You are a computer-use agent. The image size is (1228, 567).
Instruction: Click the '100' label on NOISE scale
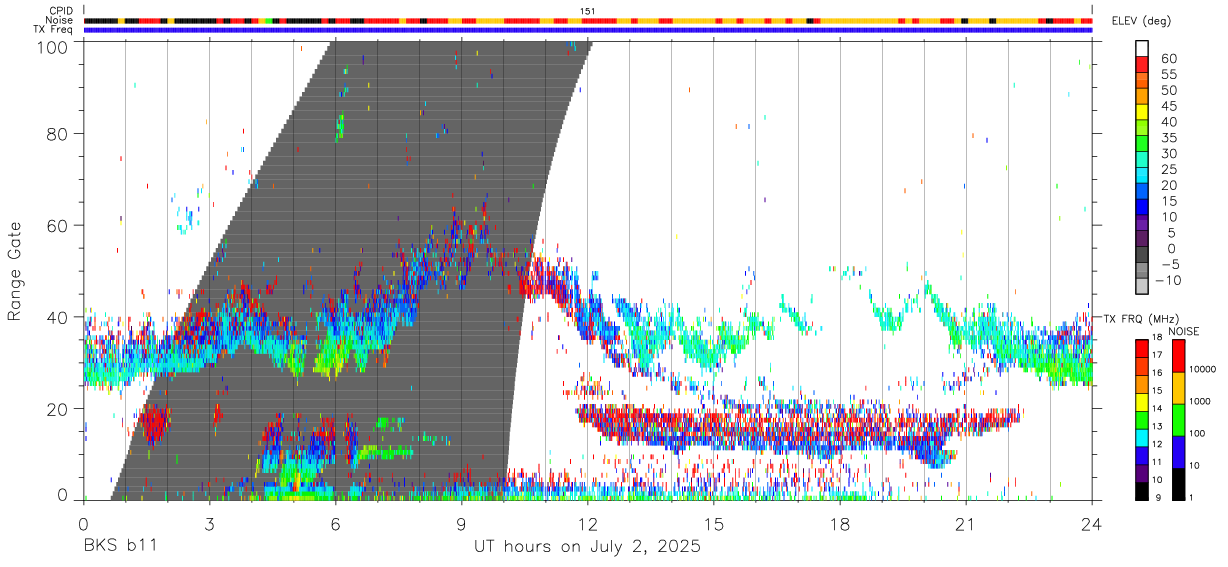[1195, 433]
